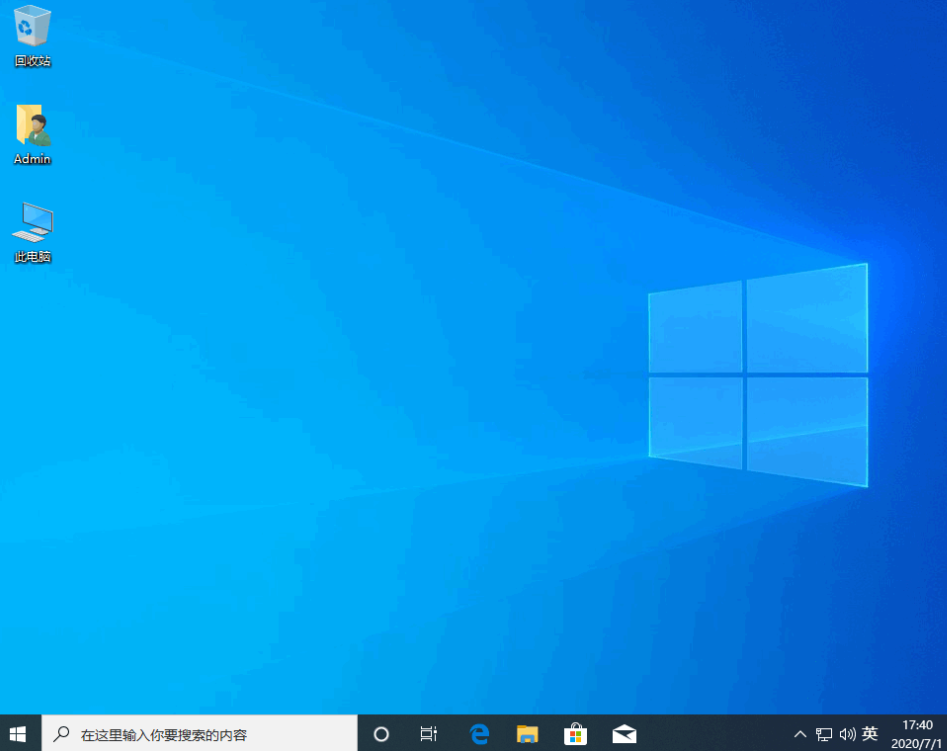
Task: Expand hidden system tray icons
Action: (801, 732)
